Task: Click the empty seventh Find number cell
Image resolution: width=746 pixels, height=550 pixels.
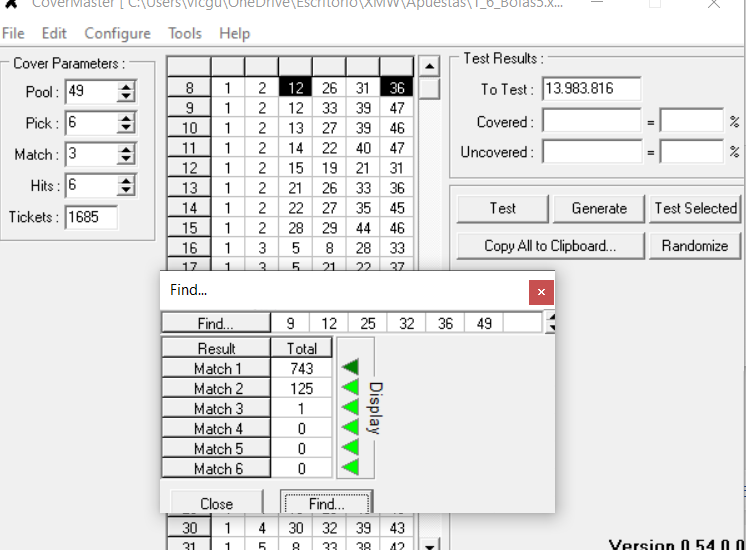Action: (x=522, y=324)
